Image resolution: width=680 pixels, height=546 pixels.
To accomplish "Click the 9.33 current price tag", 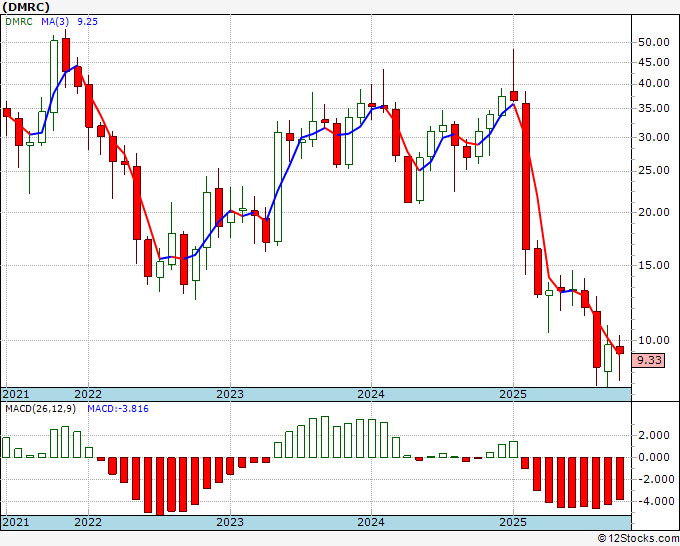I will [648, 360].
